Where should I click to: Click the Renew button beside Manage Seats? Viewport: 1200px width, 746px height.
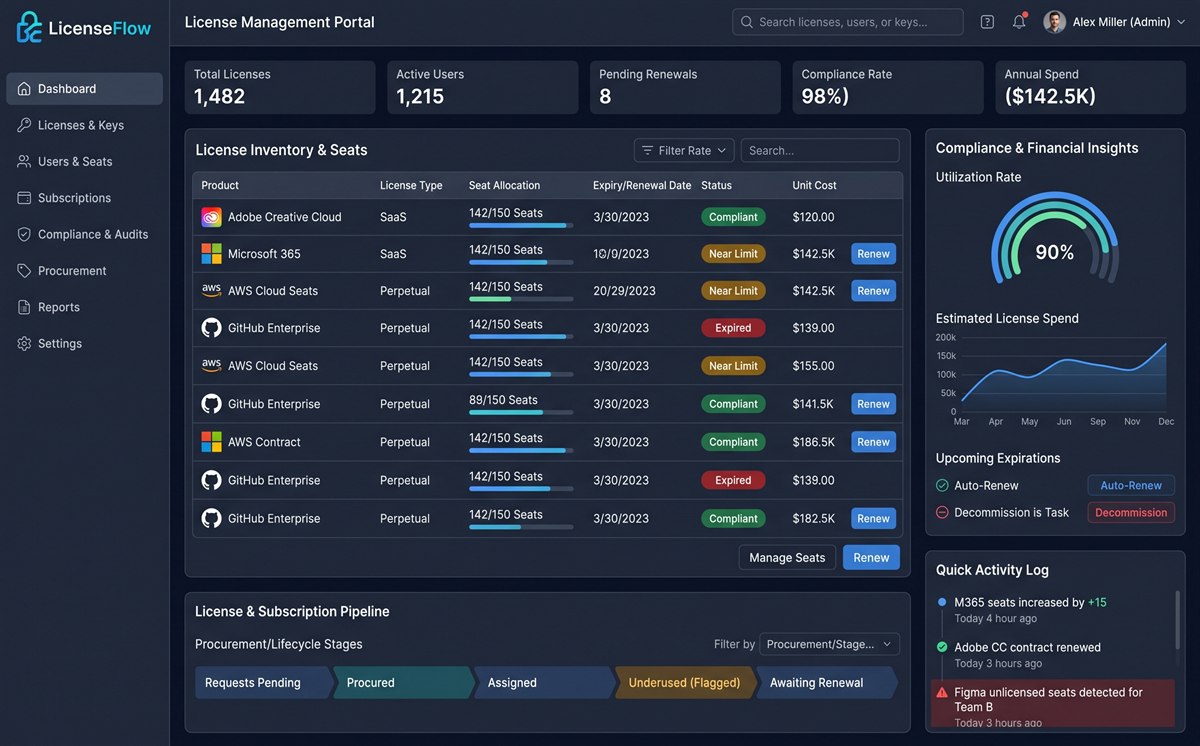tap(871, 558)
